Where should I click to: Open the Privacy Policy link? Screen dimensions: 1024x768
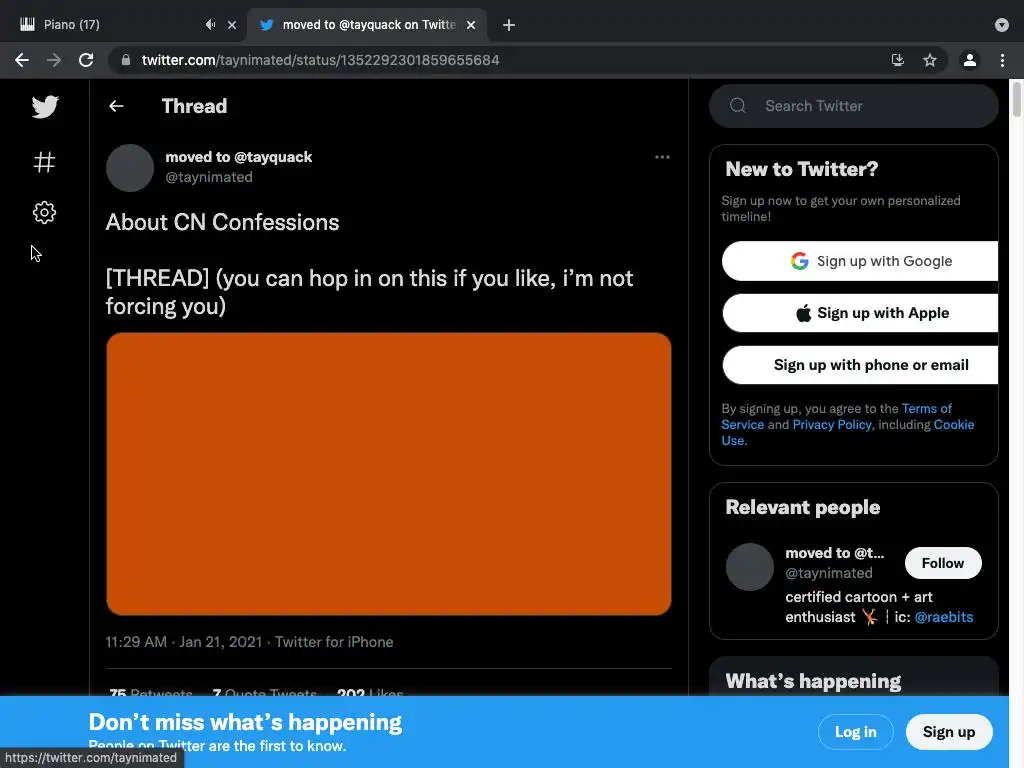832,425
